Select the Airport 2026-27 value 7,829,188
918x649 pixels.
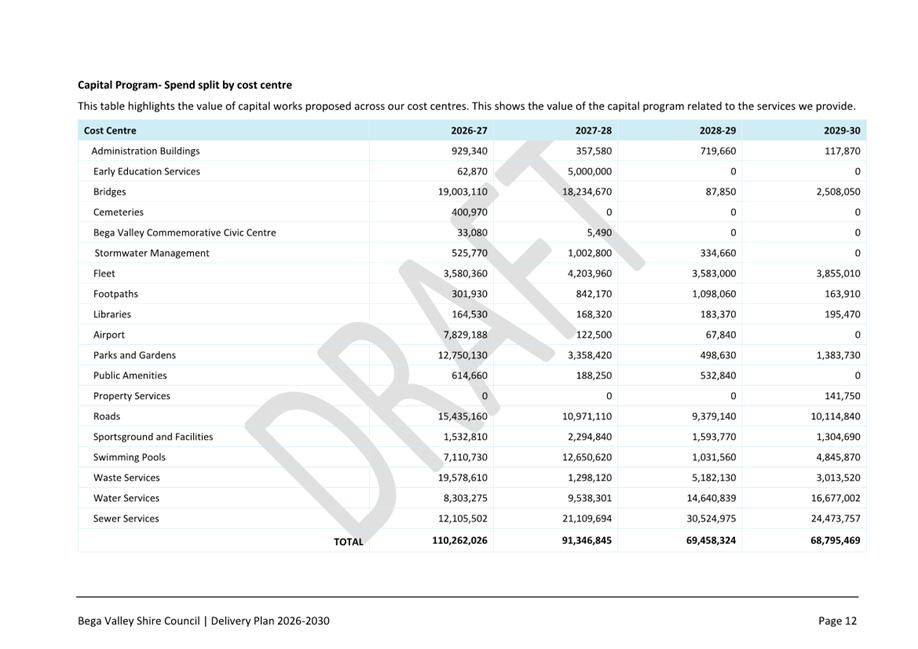coord(465,335)
